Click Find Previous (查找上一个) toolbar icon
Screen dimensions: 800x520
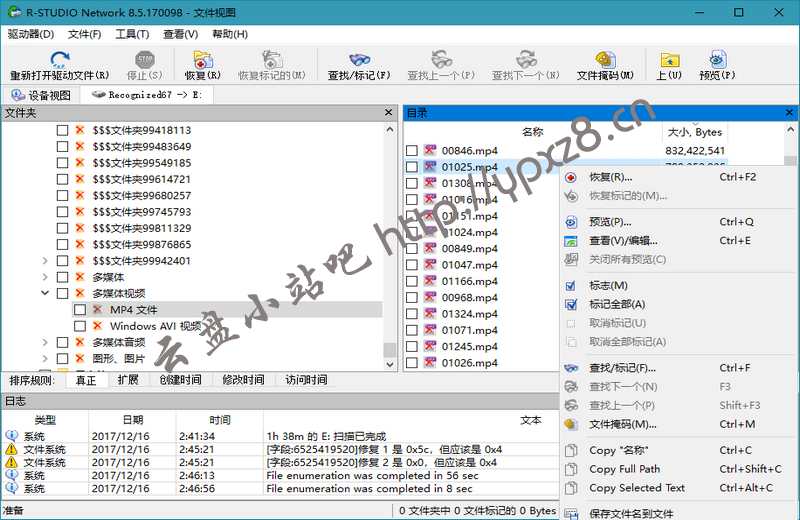point(441,59)
